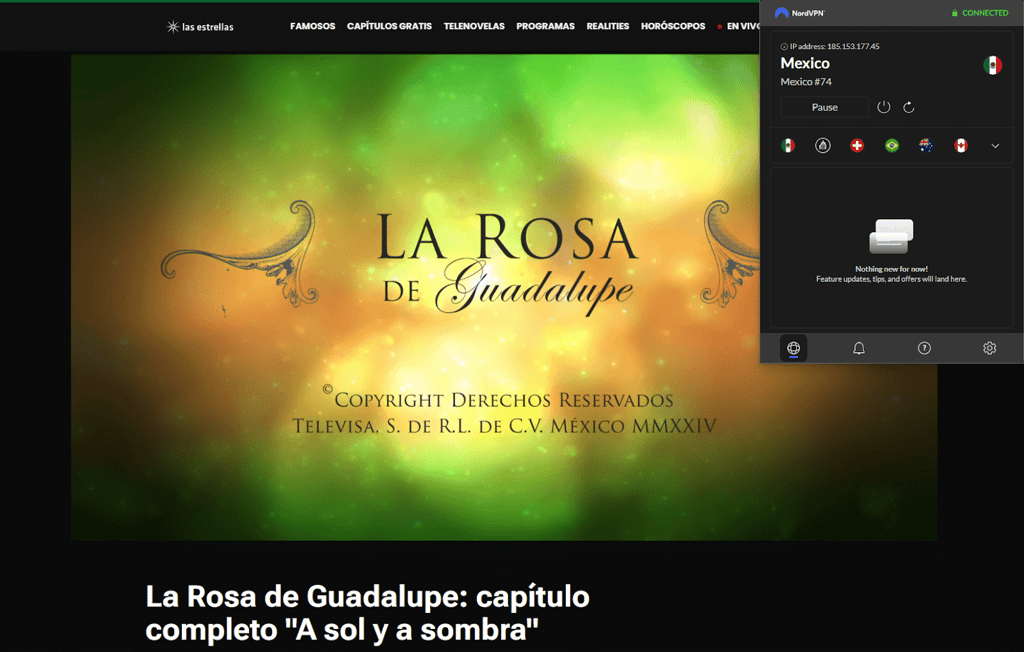This screenshot has width=1024, height=652.
Task: Select Australia flag in recent connections
Action: click(926, 145)
